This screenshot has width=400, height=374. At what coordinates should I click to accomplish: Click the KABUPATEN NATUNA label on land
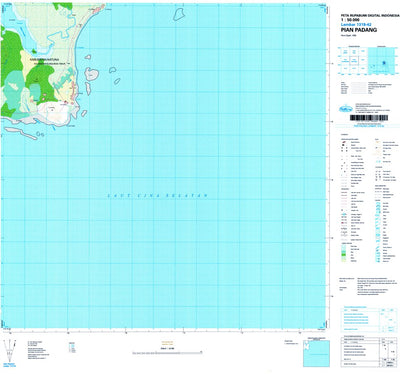(x=44, y=60)
